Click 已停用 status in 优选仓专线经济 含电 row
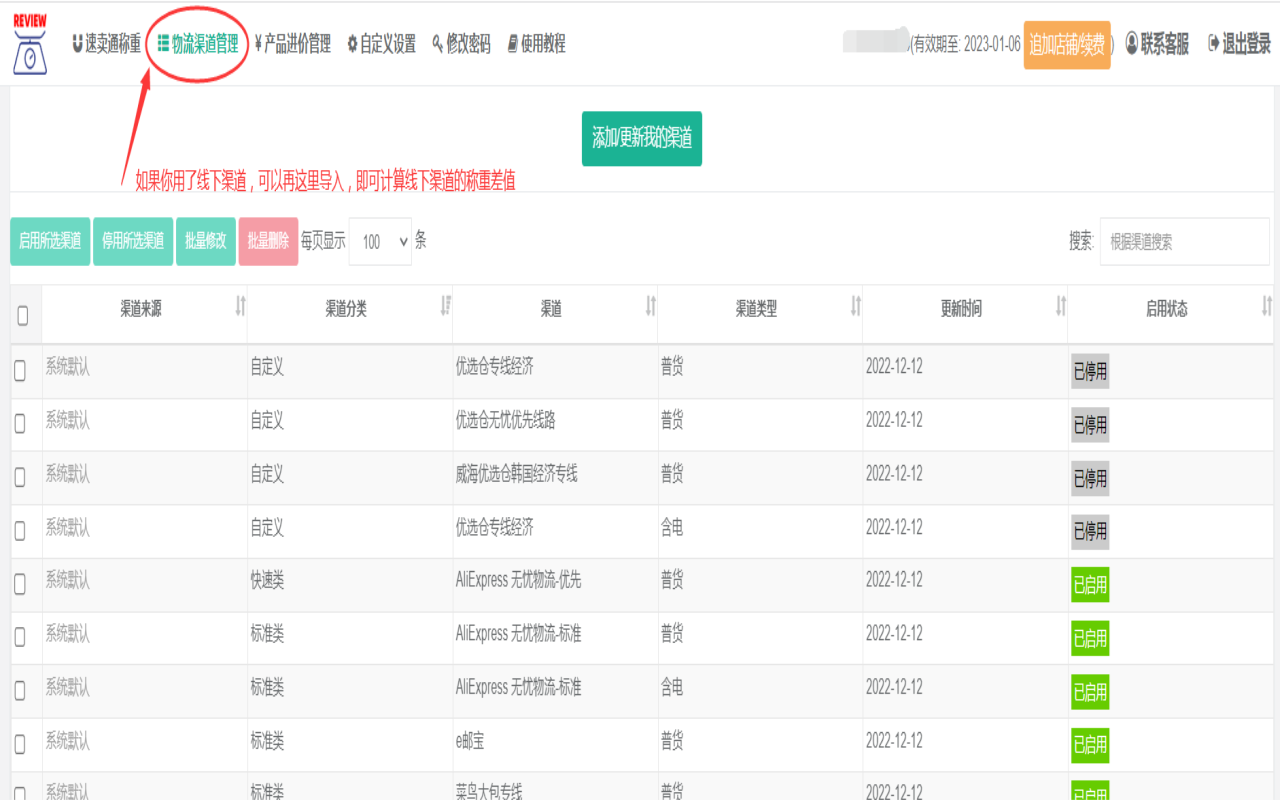Screen dimensions: 1280x800 1090,532
